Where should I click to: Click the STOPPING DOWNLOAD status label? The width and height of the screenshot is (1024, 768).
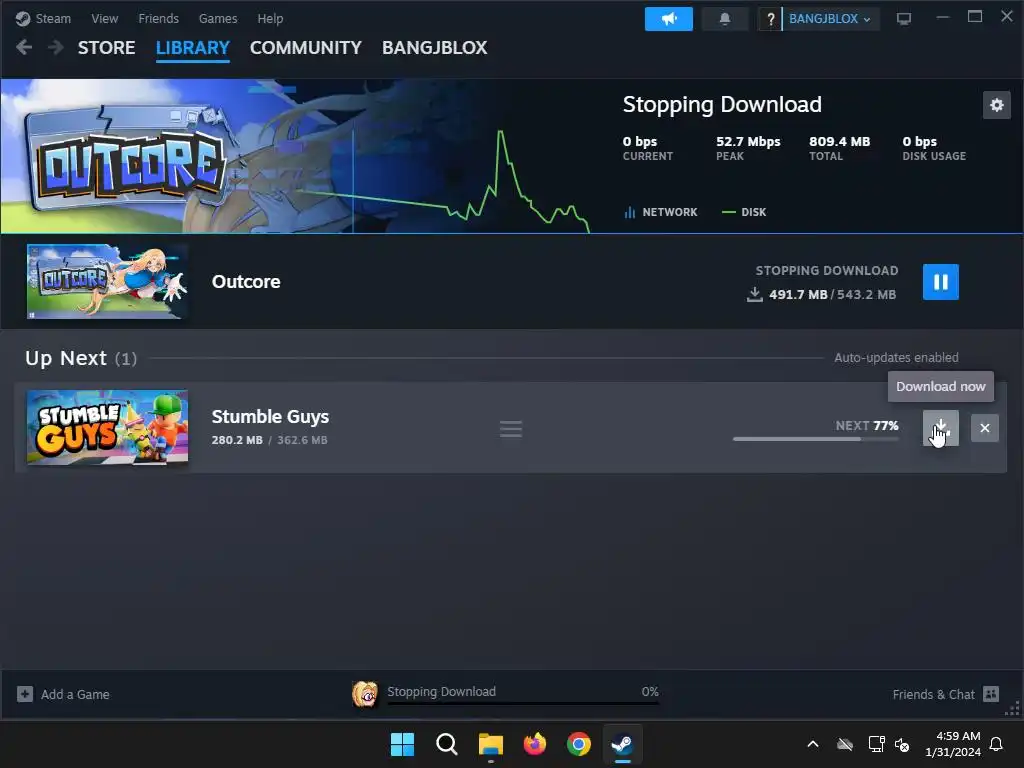pos(827,270)
